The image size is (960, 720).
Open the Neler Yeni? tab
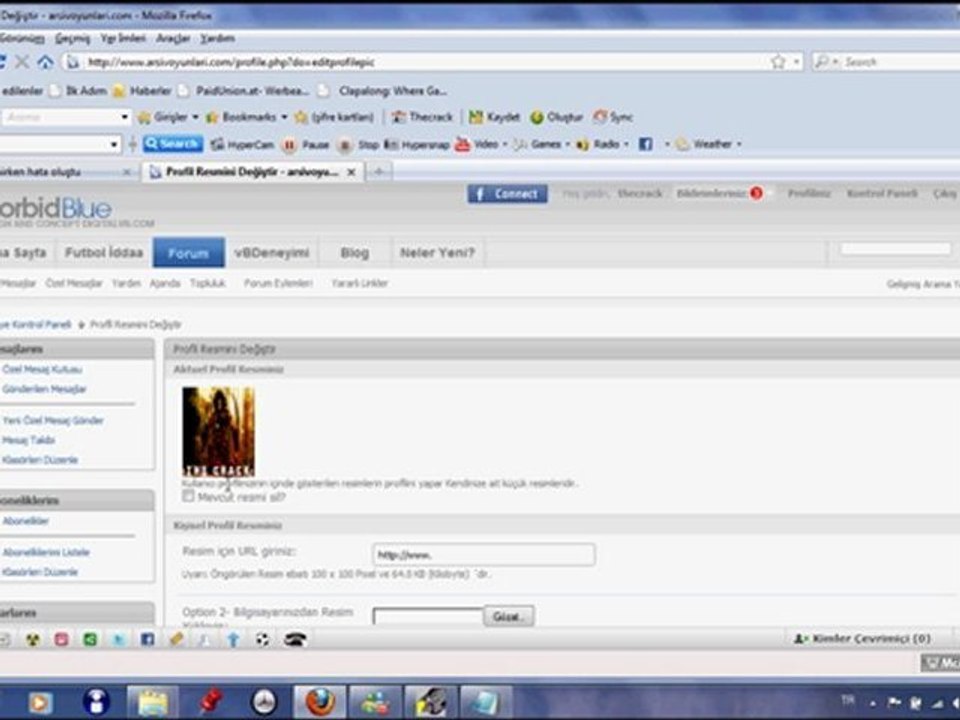click(437, 252)
